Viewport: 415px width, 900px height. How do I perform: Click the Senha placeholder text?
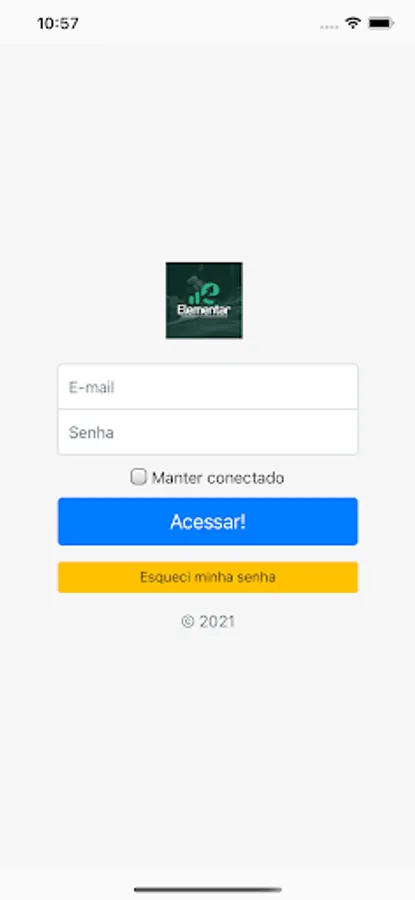pos(91,432)
